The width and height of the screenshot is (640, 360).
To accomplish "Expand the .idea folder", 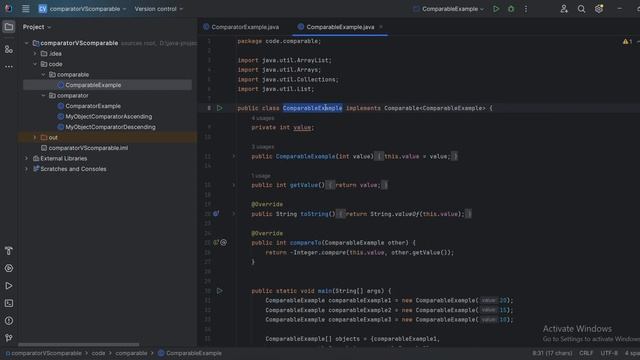I will [35, 53].
